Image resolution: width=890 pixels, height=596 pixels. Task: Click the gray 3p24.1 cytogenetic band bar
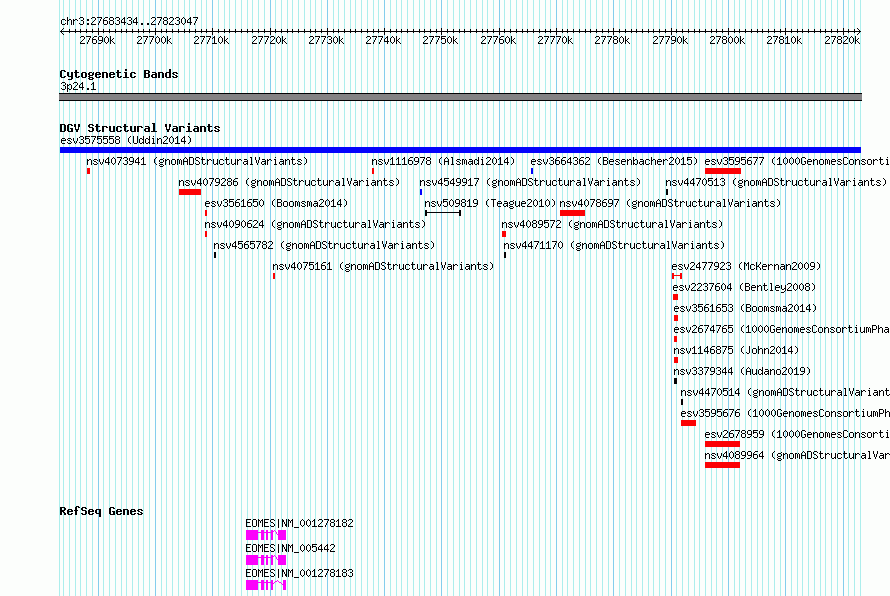coord(460,97)
